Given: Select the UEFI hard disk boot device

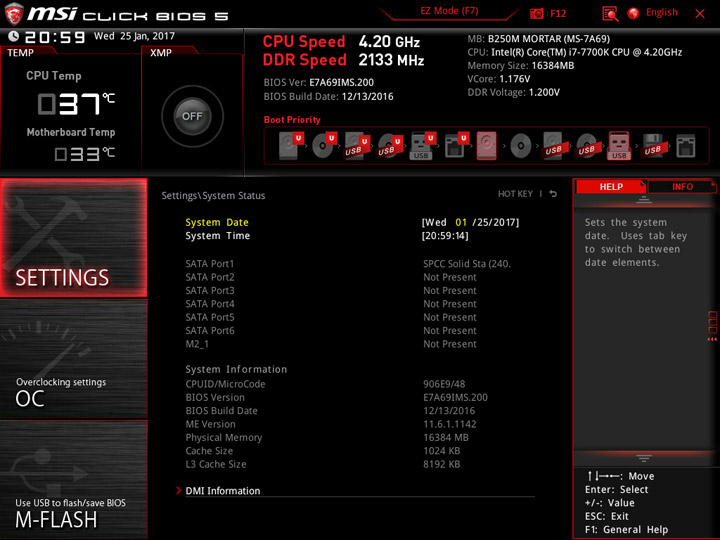Looking at the screenshot, I should [x=291, y=146].
